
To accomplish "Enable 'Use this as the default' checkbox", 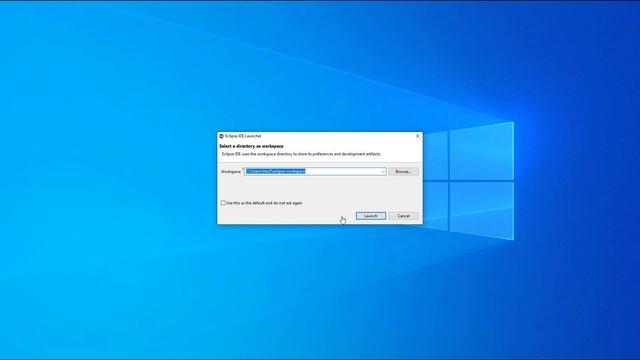I will click(x=223, y=203).
